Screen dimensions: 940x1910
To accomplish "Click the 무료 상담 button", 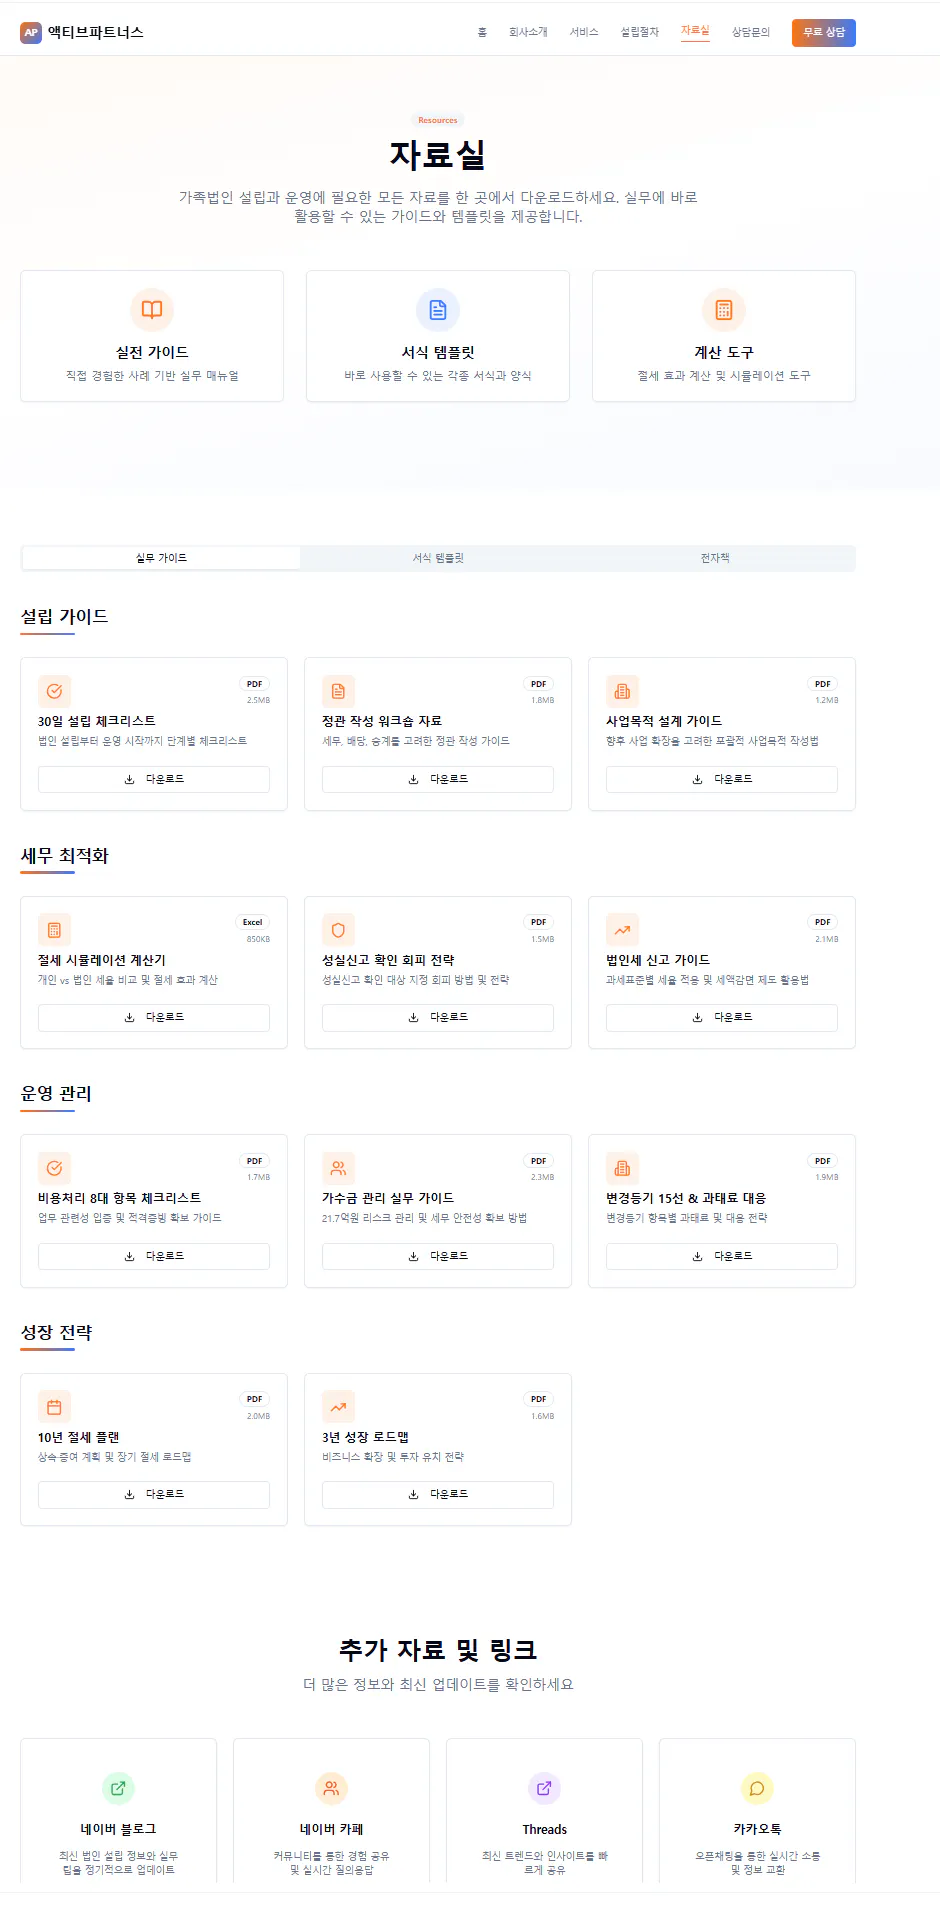I will pos(823,32).
